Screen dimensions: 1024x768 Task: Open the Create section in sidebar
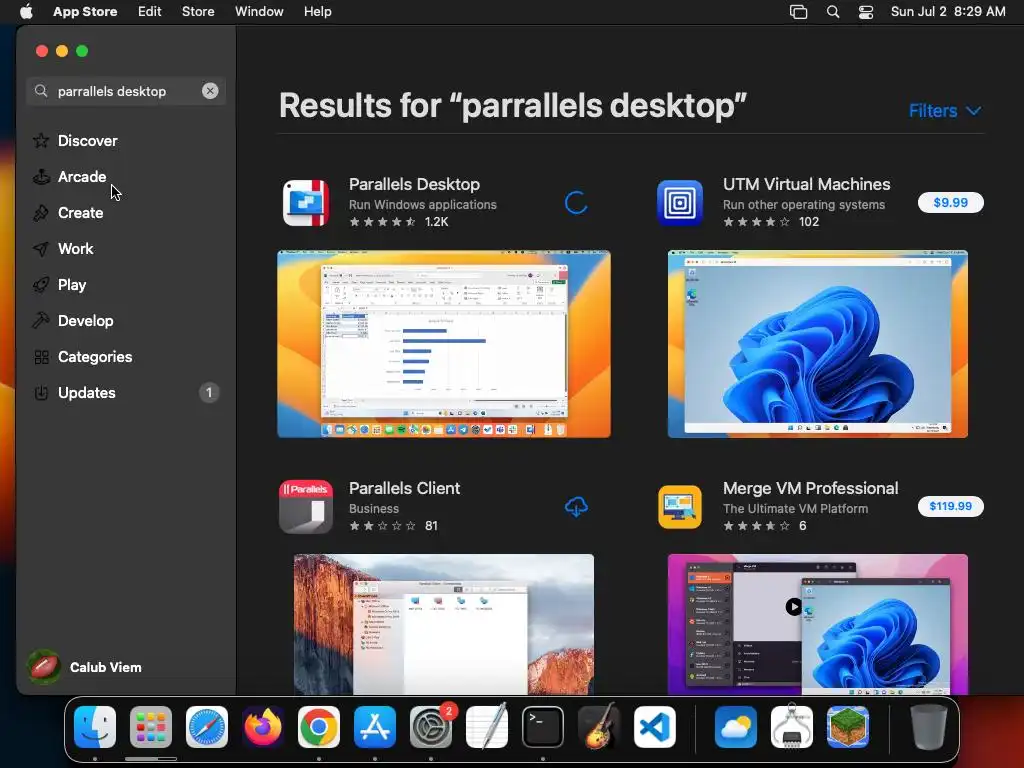point(80,212)
